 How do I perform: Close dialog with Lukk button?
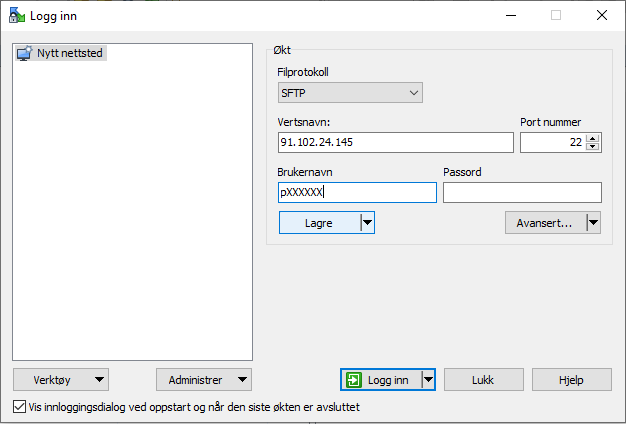[x=484, y=380]
